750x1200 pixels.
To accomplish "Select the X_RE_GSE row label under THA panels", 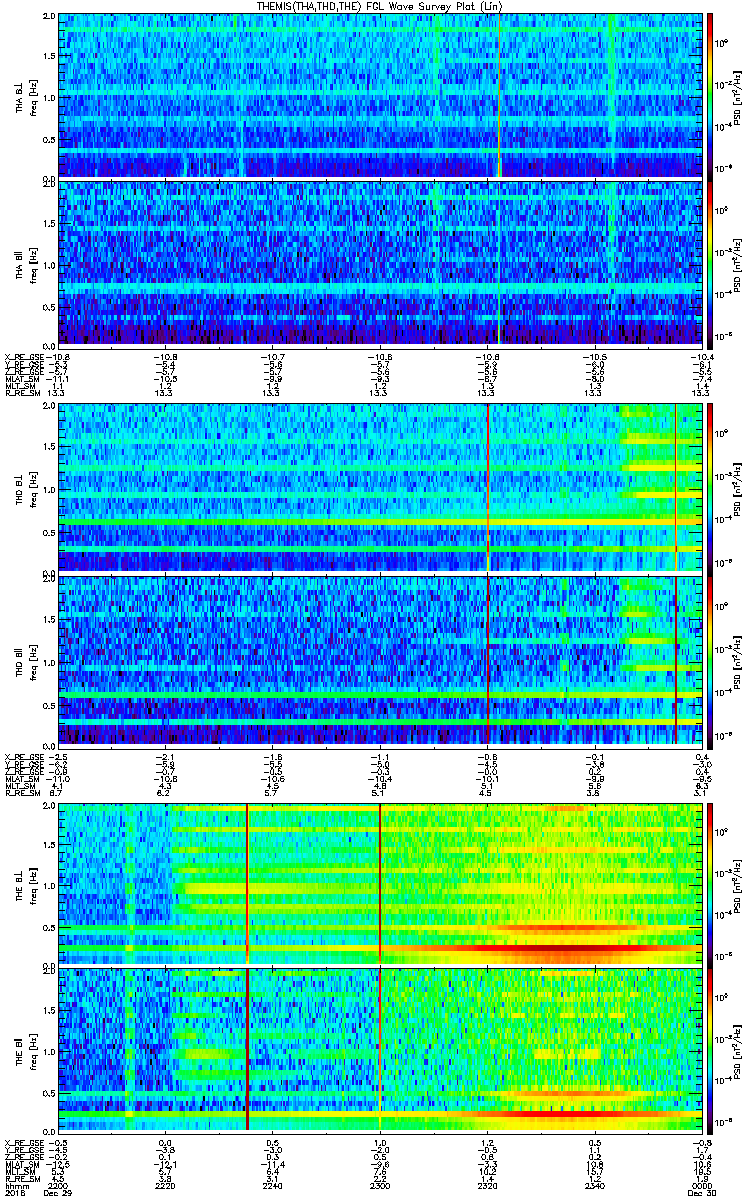I will (x=25, y=356).
